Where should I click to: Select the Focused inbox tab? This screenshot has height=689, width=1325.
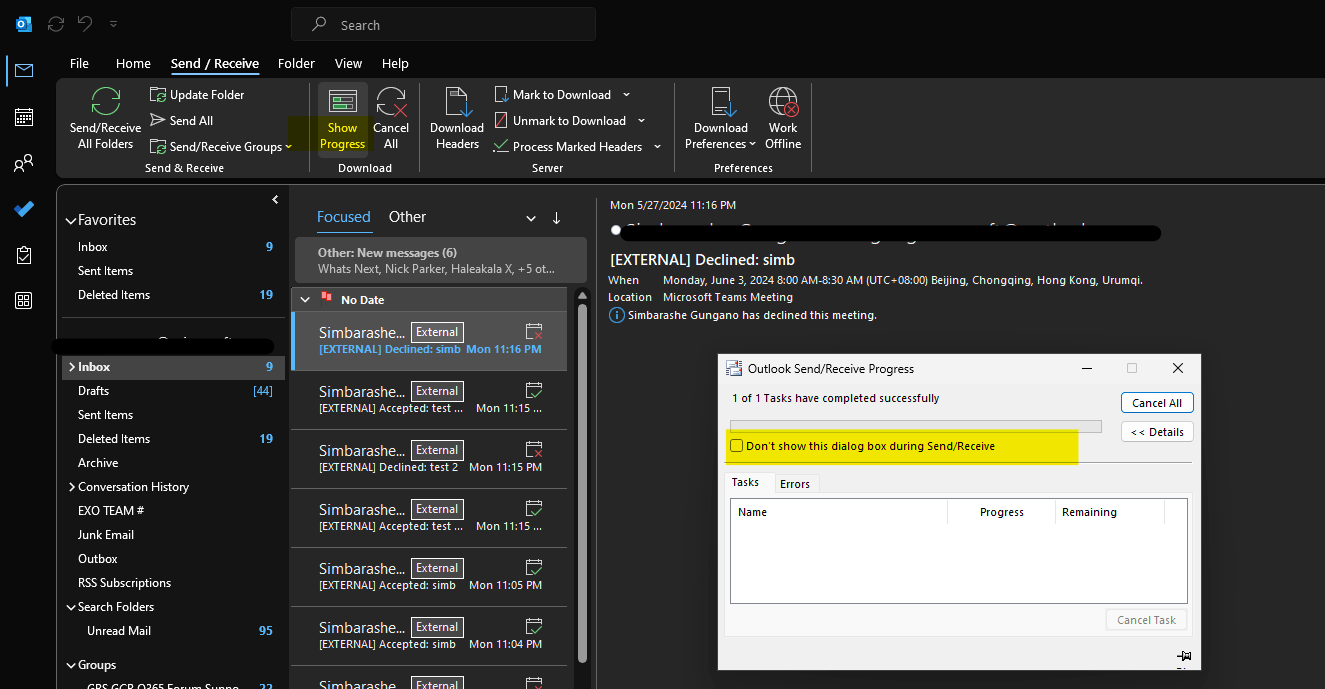tap(344, 217)
